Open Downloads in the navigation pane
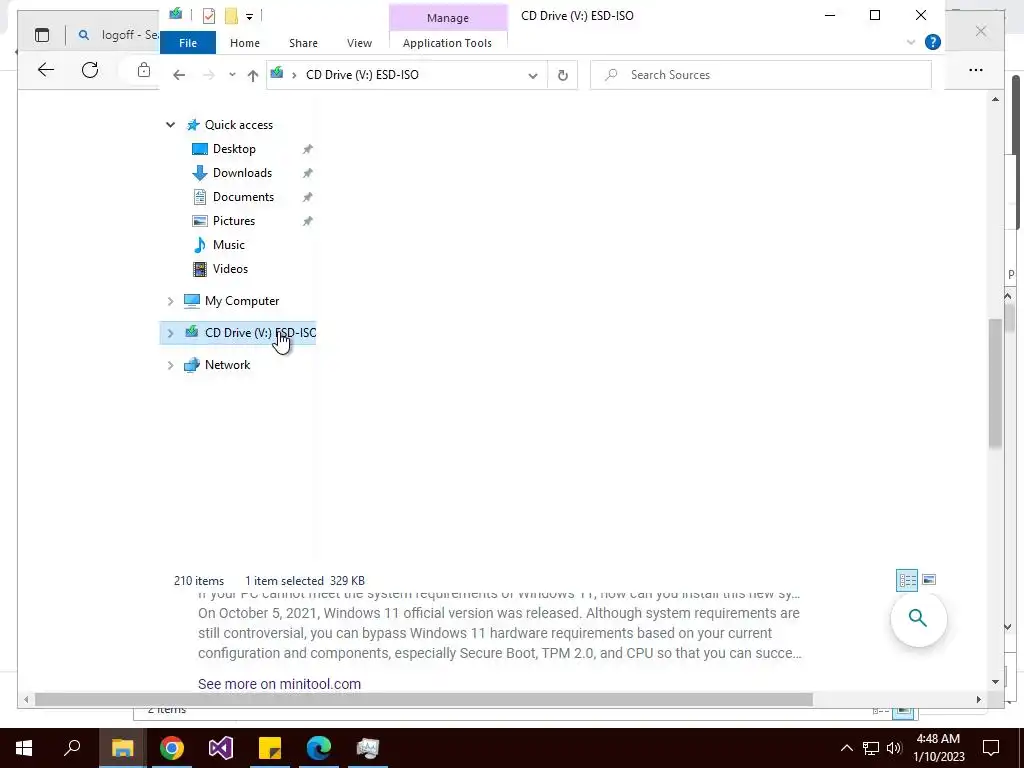The width and height of the screenshot is (1024, 768). tap(242, 173)
